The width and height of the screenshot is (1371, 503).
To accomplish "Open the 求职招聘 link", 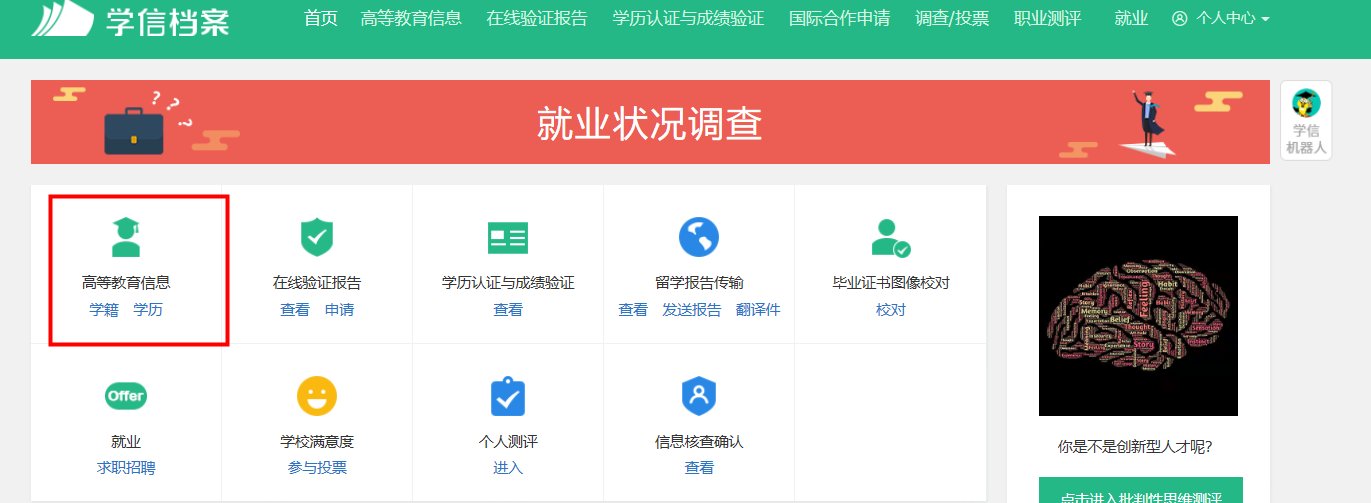I will click(x=126, y=467).
